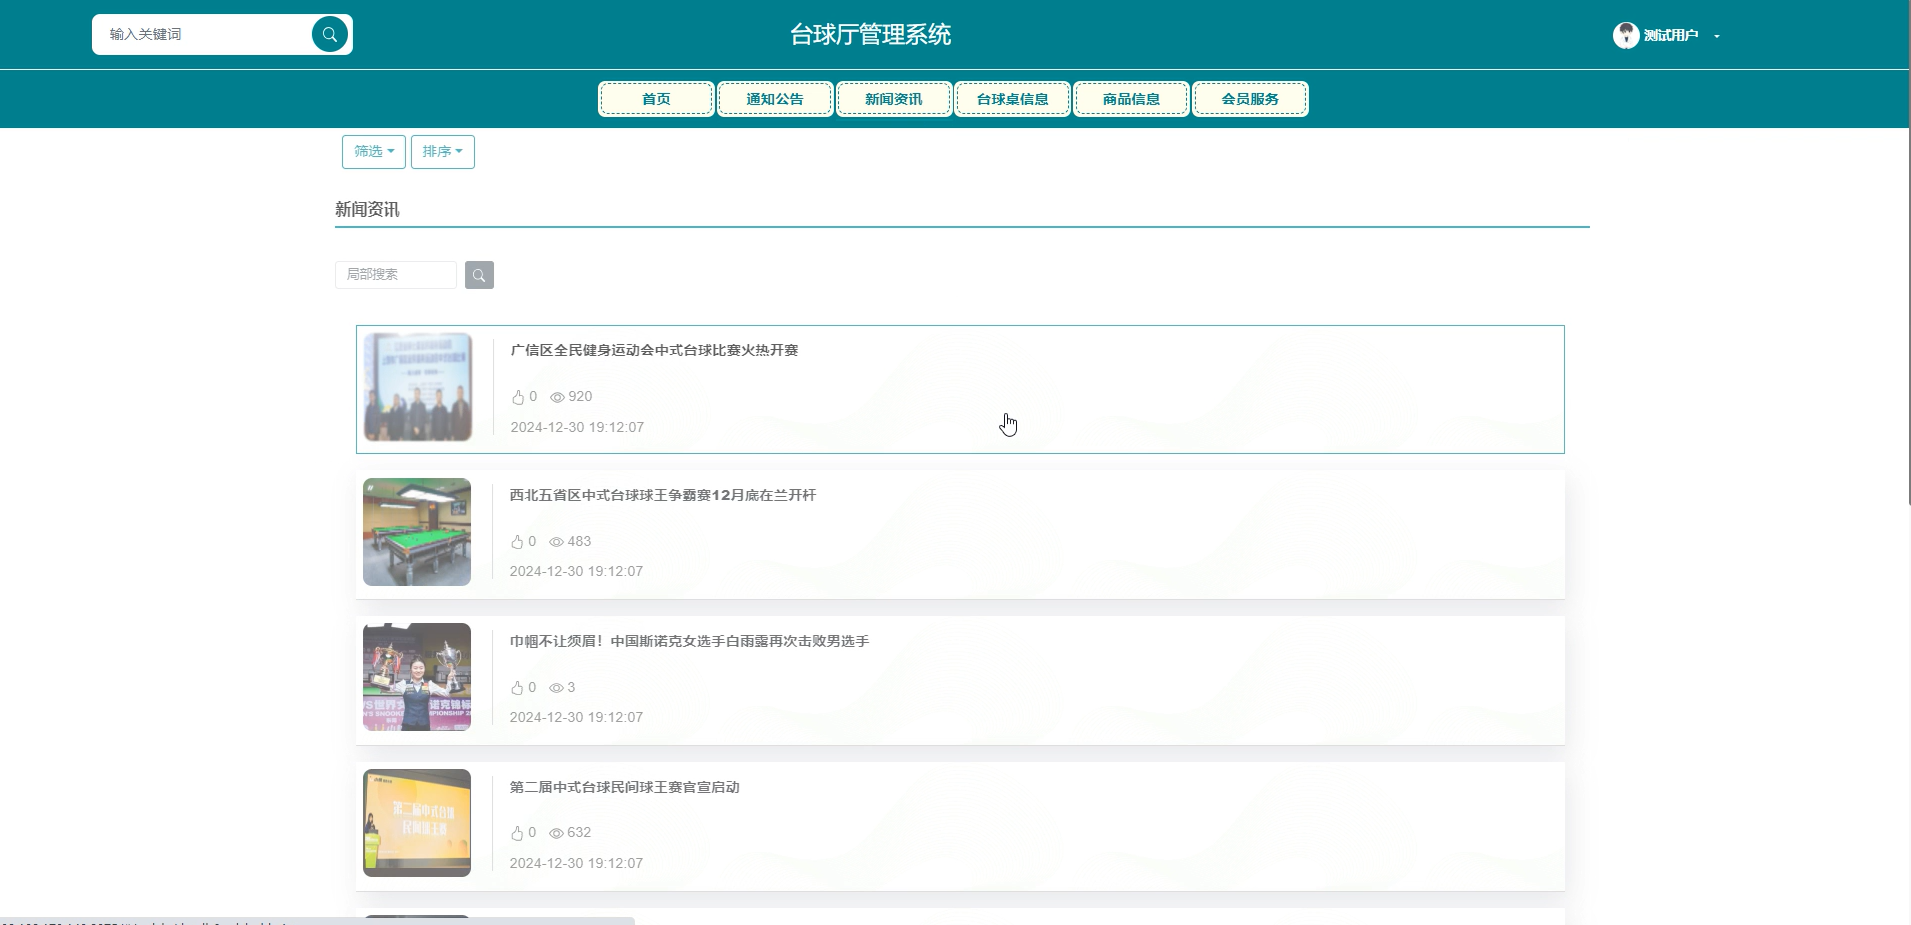The width and height of the screenshot is (1911, 925).
Task: Click views eye icon showing 920
Action: click(x=558, y=397)
